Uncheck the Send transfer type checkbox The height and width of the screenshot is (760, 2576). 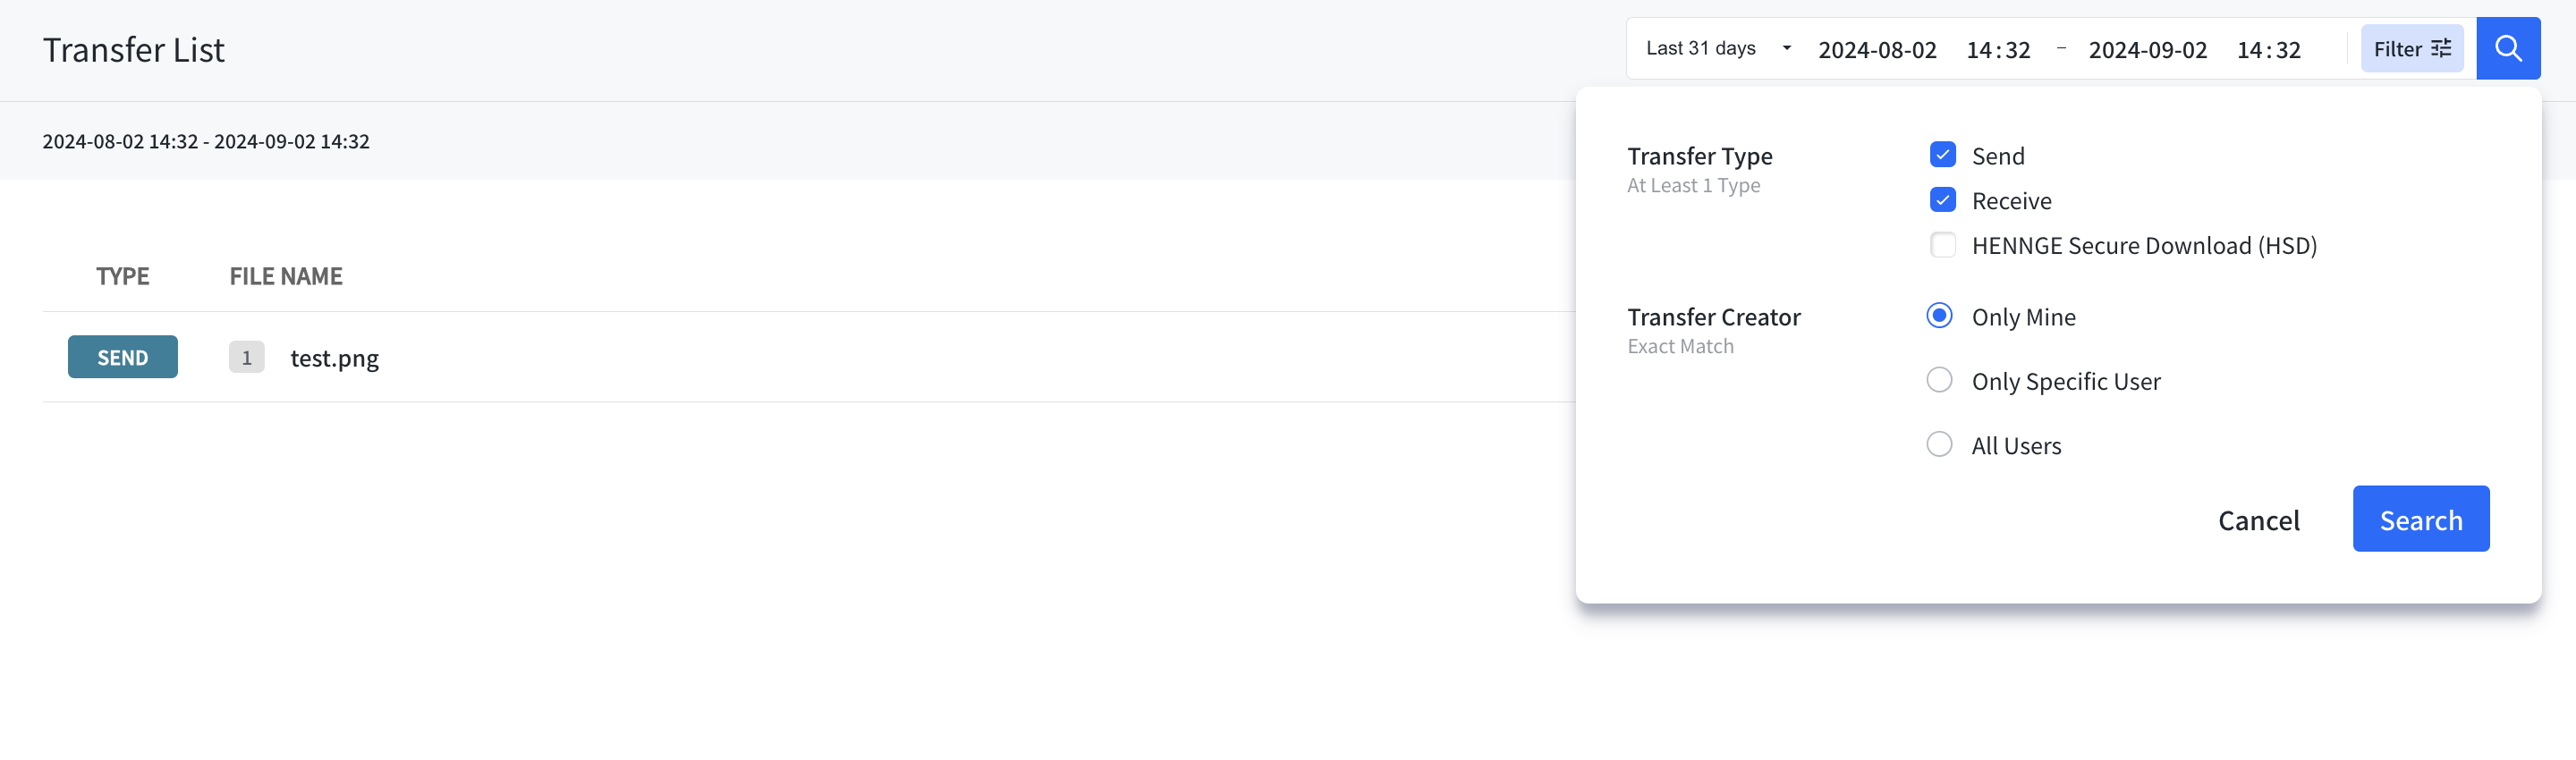tap(1942, 155)
